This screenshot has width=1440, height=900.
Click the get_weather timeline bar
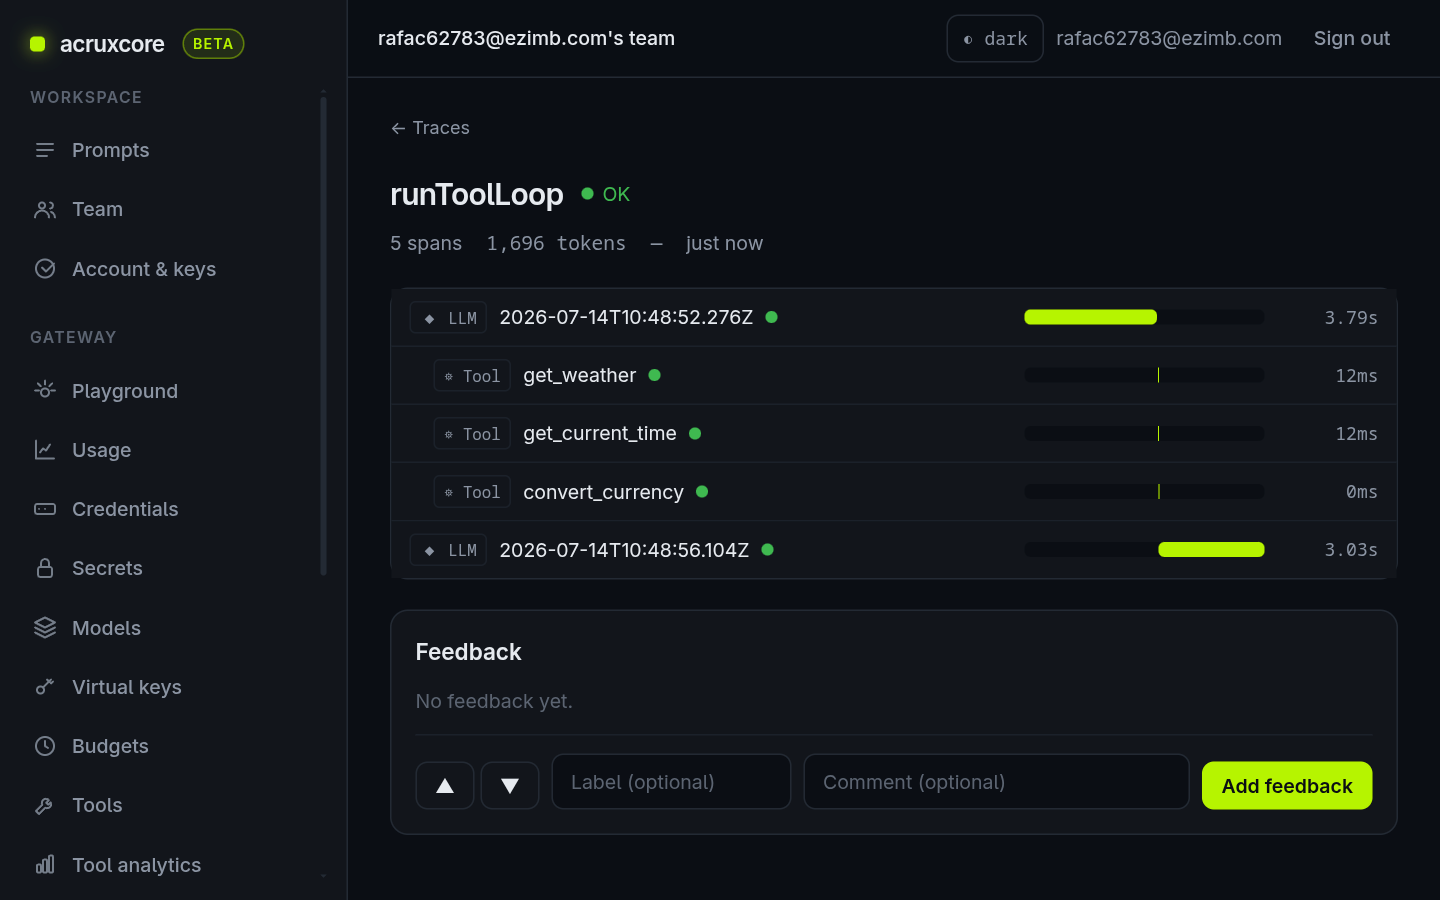coord(1144,375)
